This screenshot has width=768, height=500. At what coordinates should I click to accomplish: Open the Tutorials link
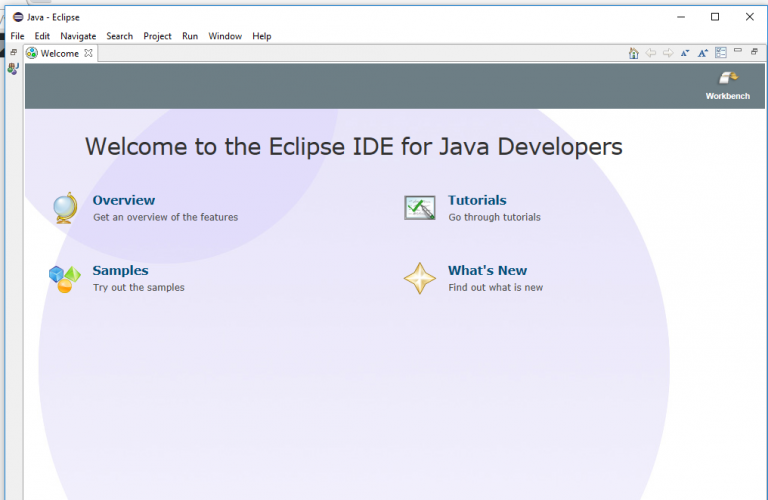[477, 200]
